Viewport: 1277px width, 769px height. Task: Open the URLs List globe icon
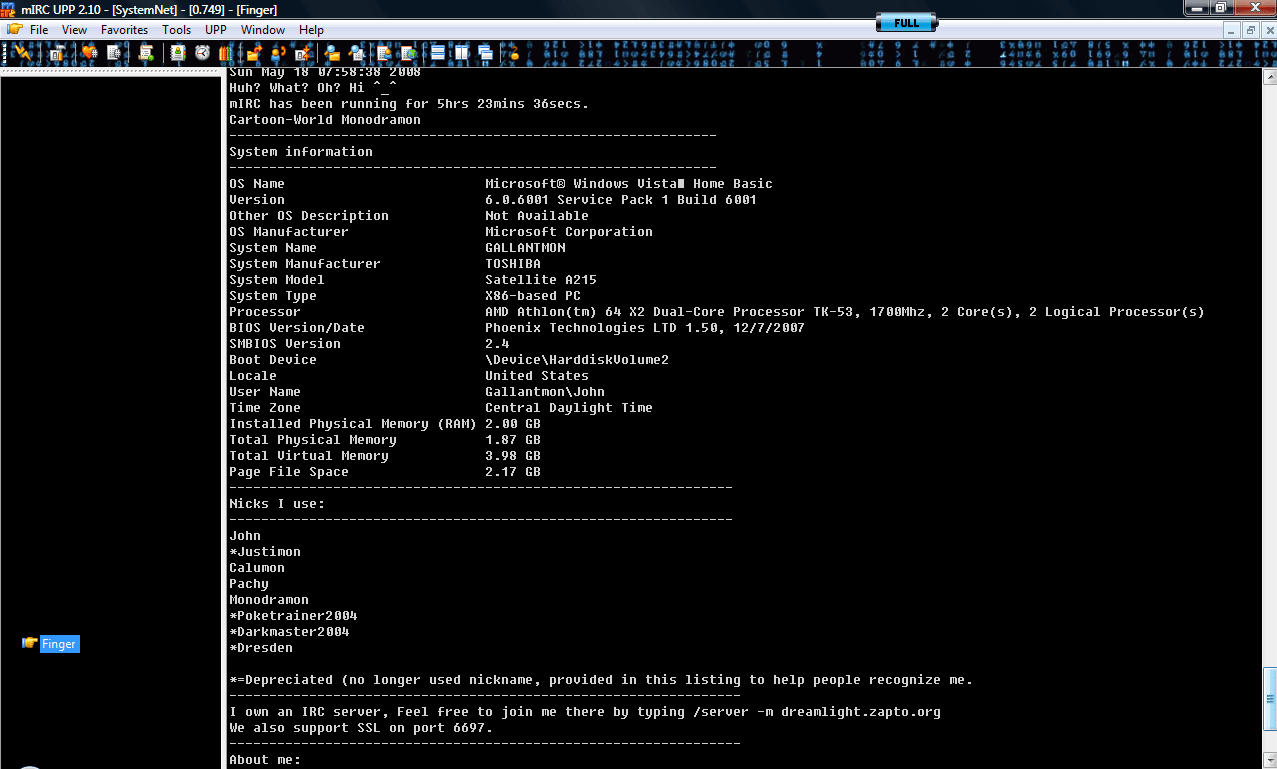(408, 53)
